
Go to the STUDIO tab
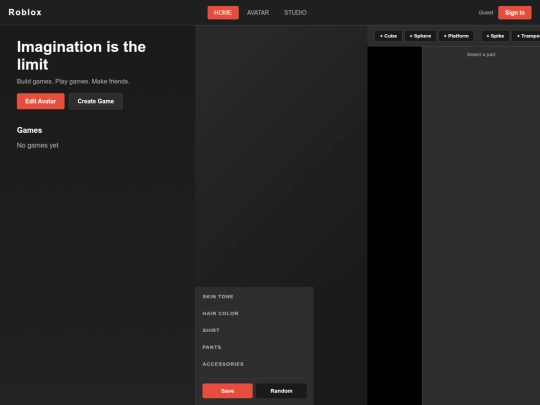(x=295, y=13)
